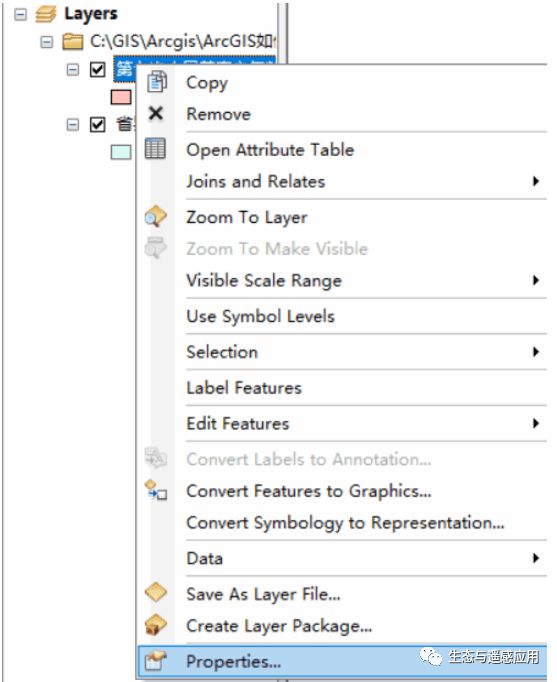Click the Copy icon in context menu
This screenshot has height=682, width=557.
tap(157, 82)
